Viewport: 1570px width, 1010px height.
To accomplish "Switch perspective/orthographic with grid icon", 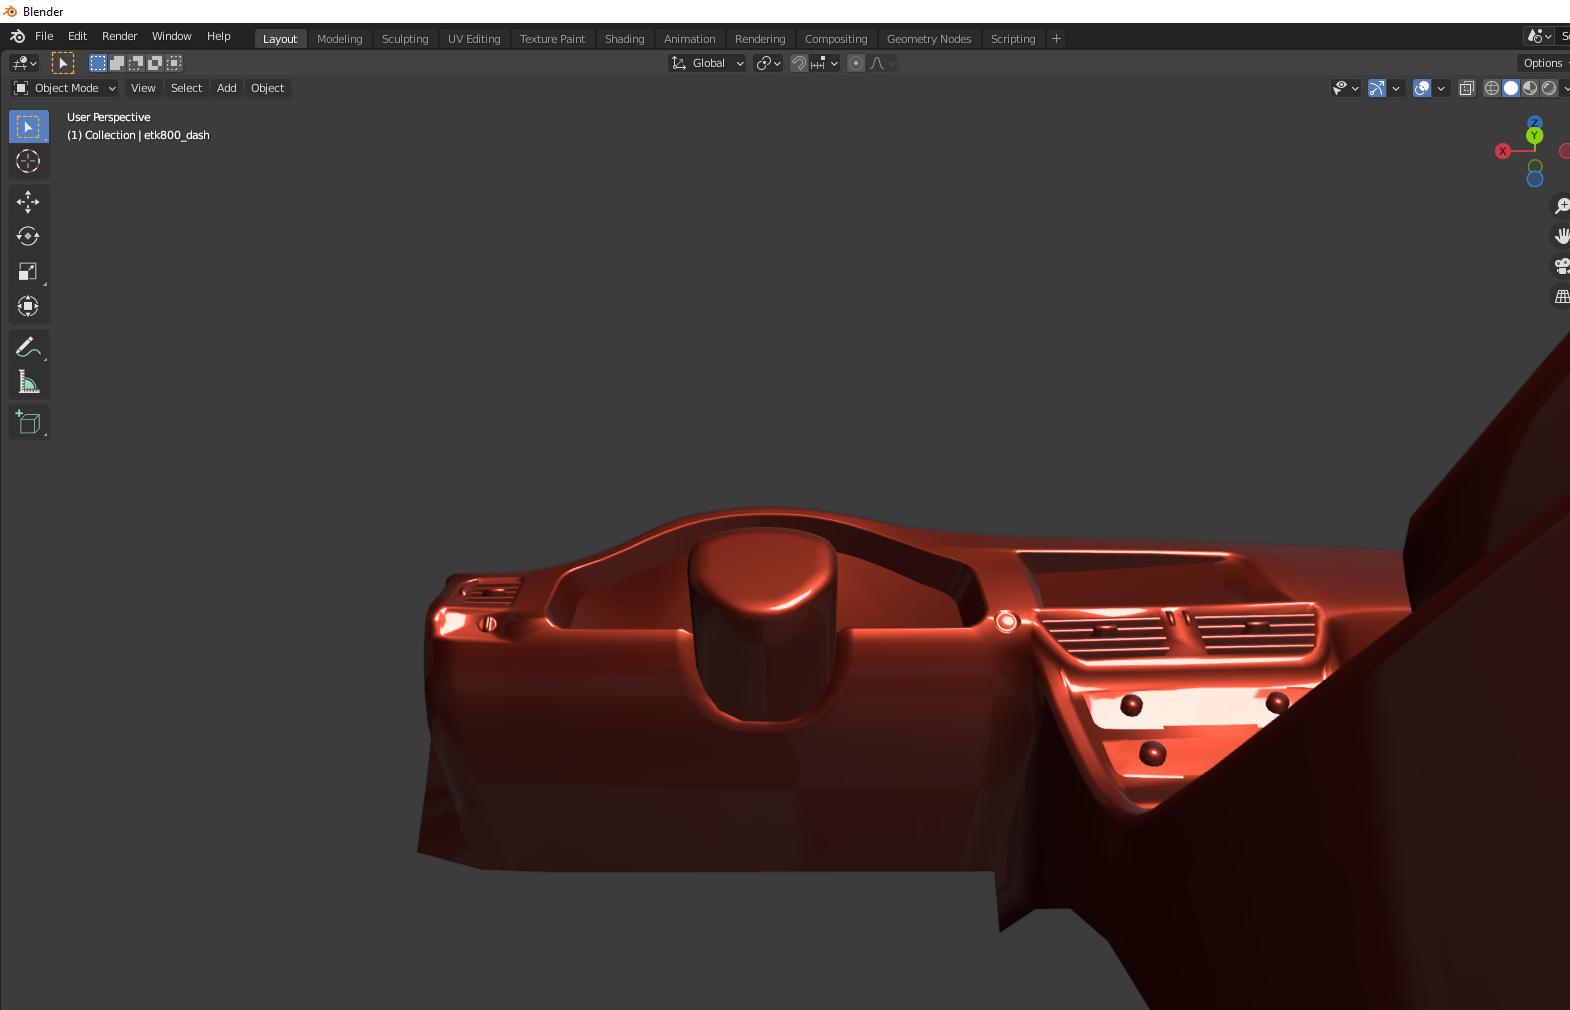I will coord(1561,297).
